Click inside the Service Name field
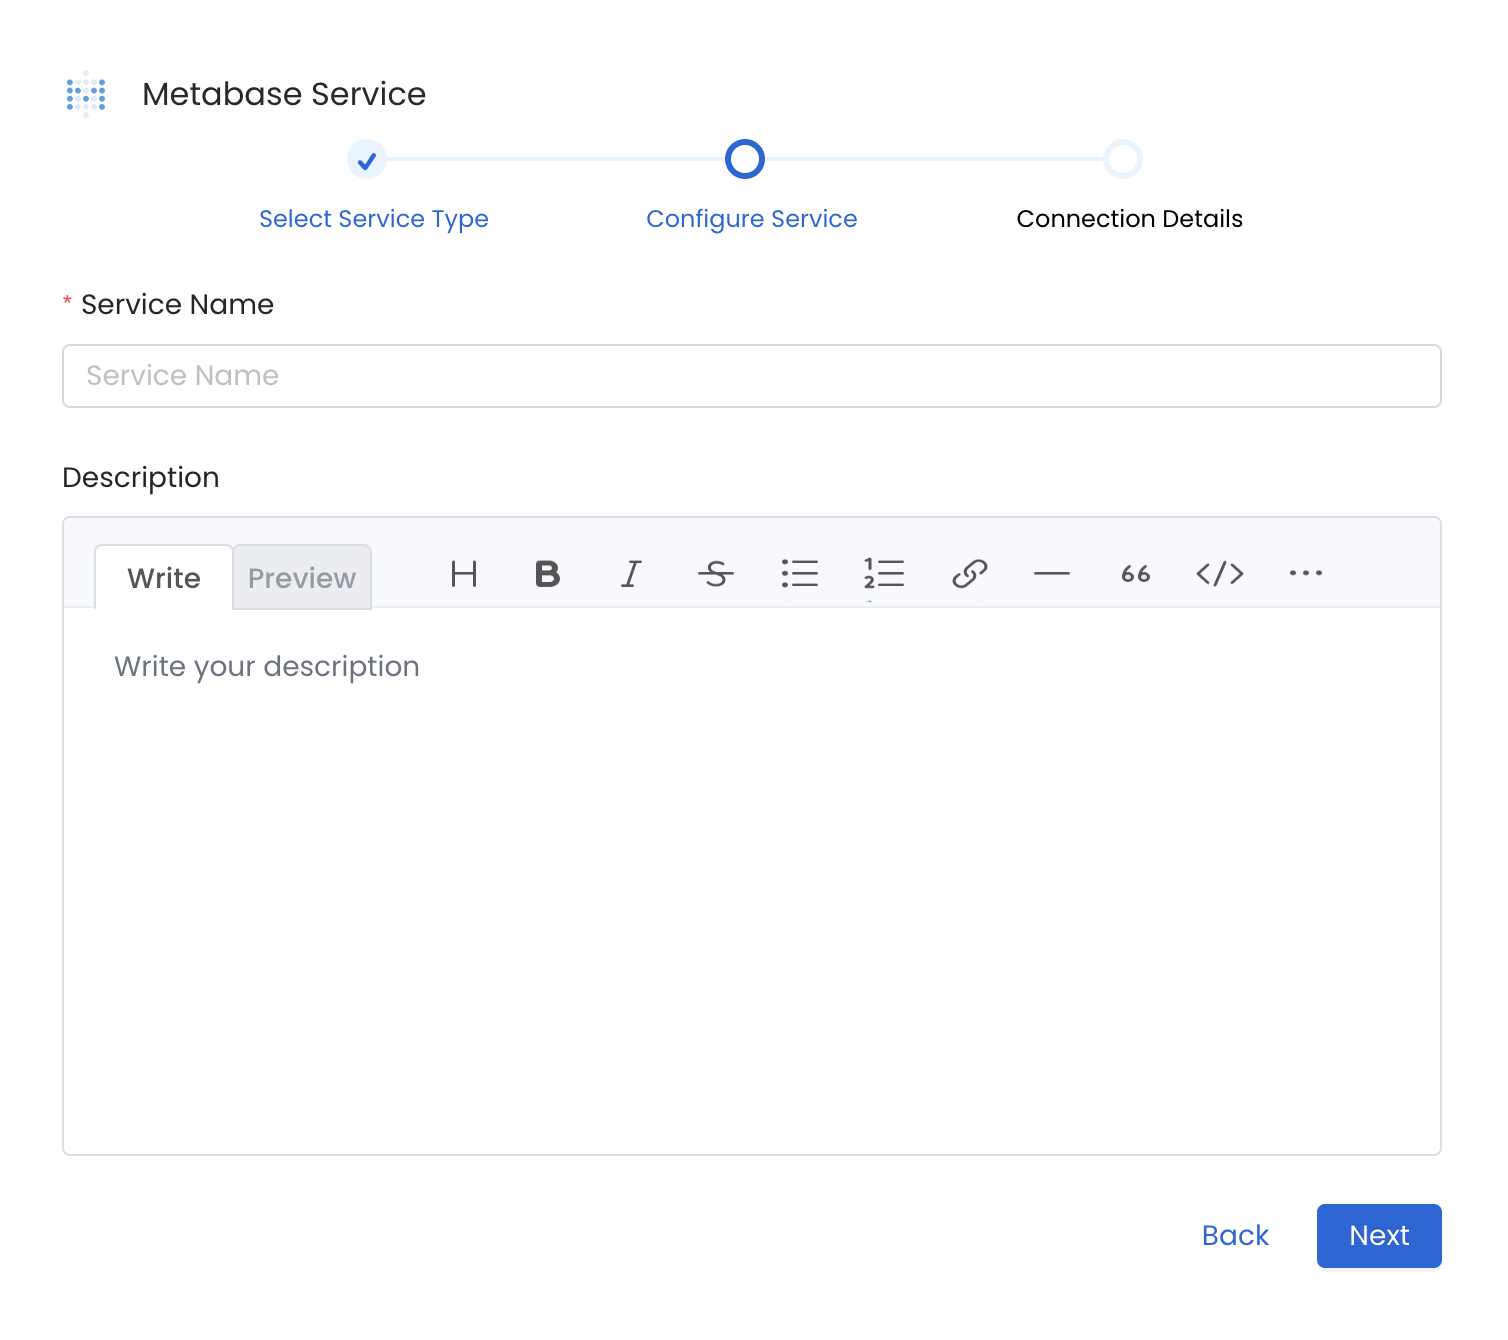This screenshot has height=1340, width=1508. click(751, 376)
